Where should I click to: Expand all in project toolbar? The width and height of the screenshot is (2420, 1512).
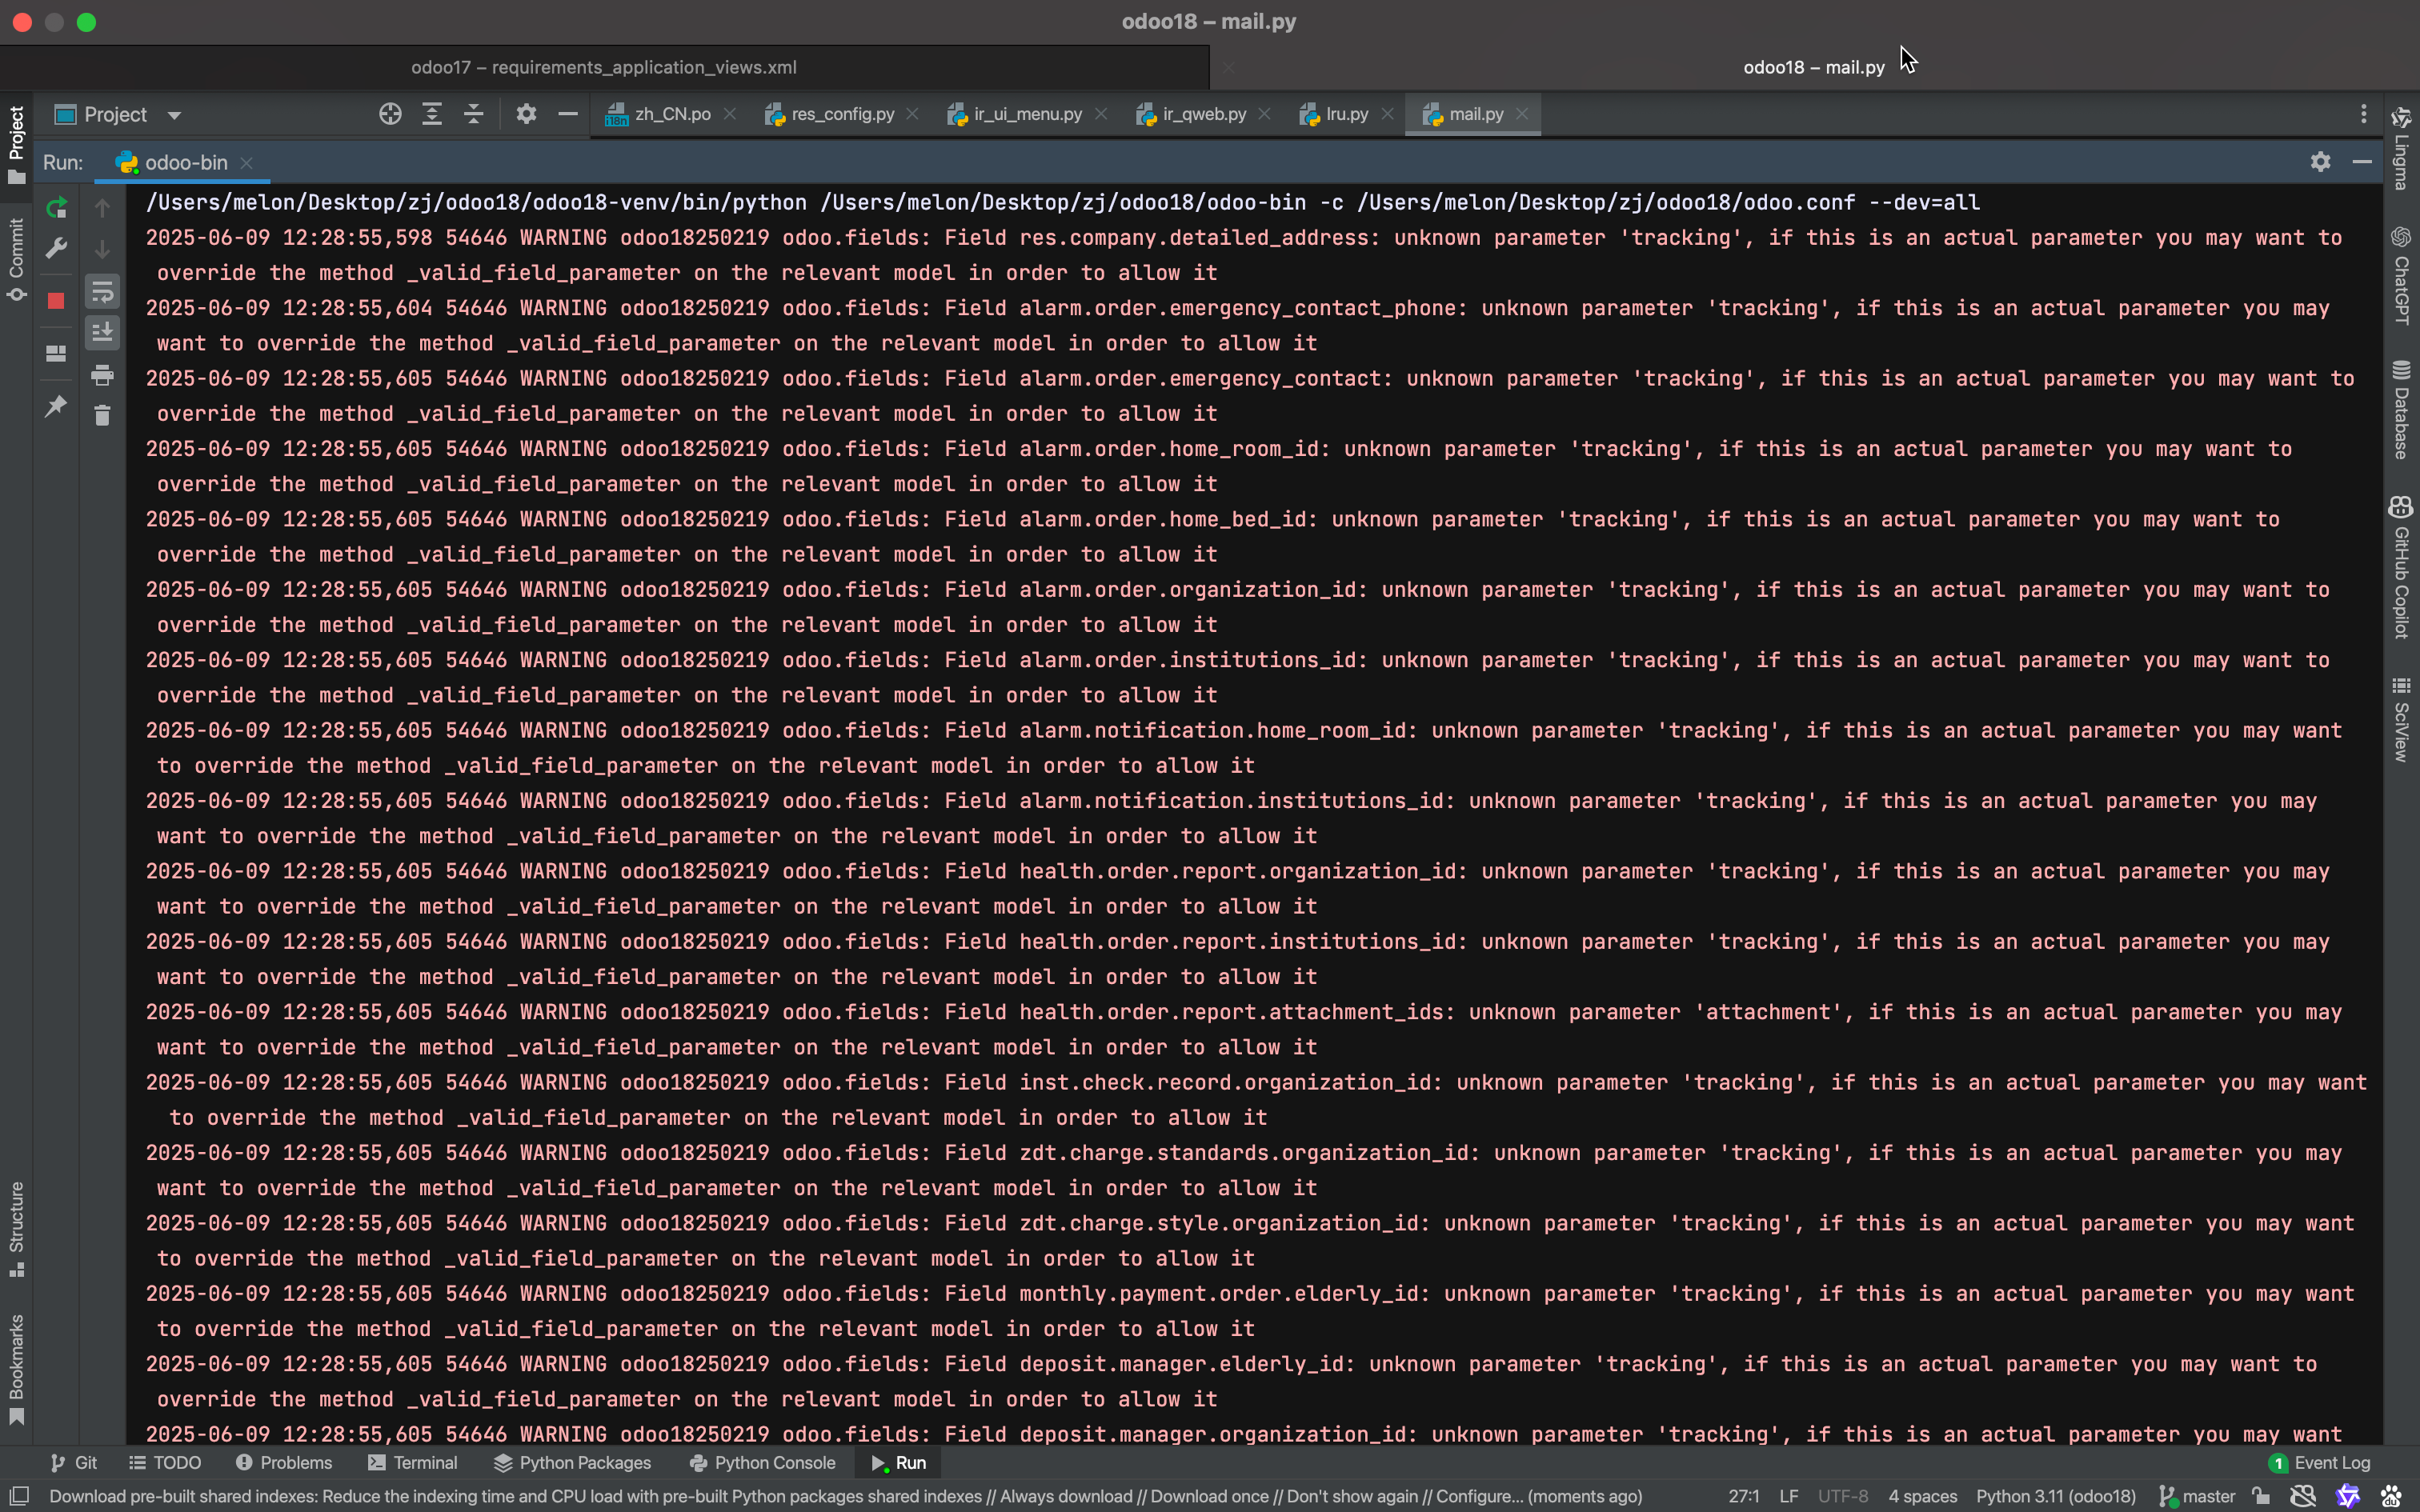coord(432,114)
